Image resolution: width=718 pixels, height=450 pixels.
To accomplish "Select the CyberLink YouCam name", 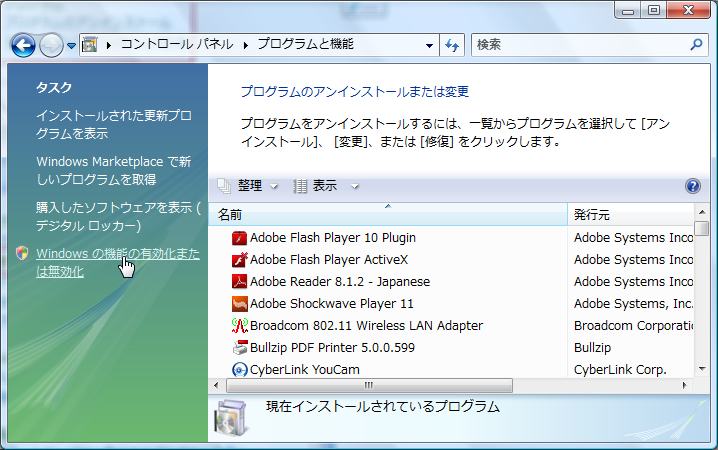I will [x=305, y=369].
